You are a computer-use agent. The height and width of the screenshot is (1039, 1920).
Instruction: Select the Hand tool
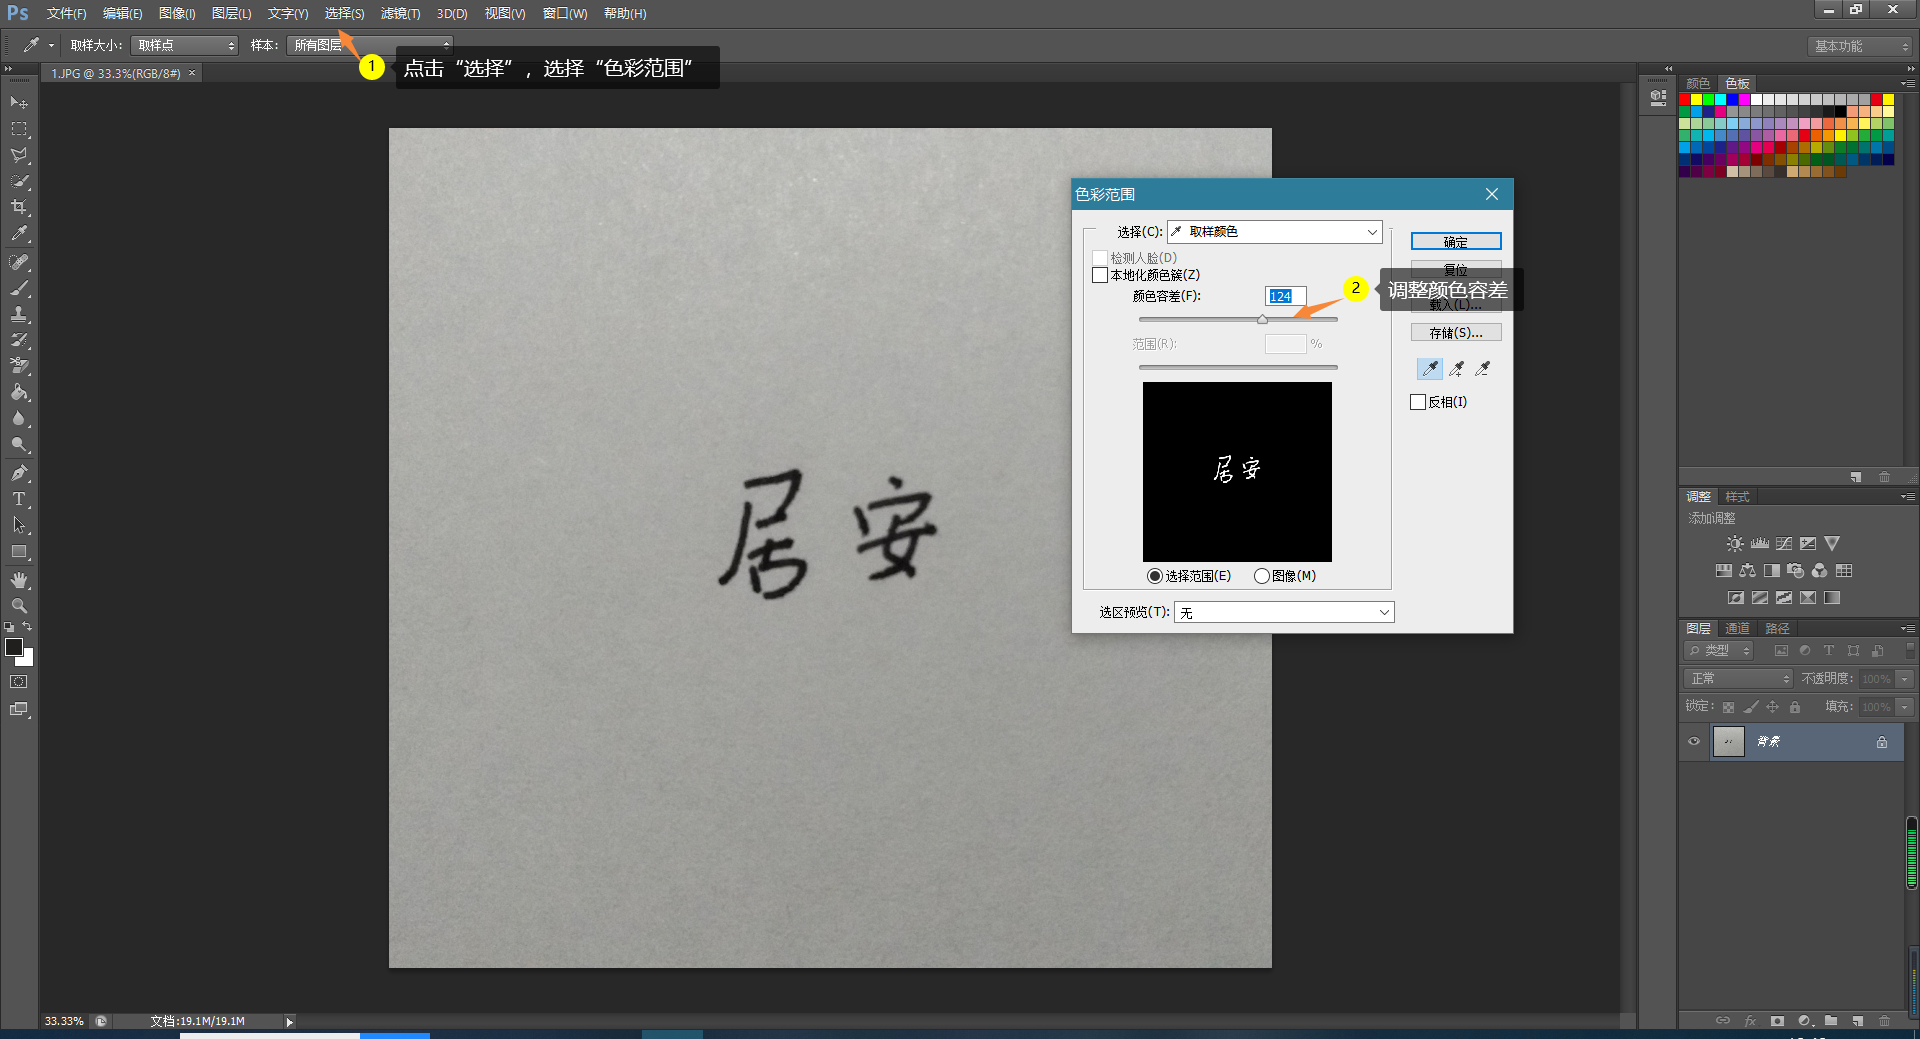point(19,580)
